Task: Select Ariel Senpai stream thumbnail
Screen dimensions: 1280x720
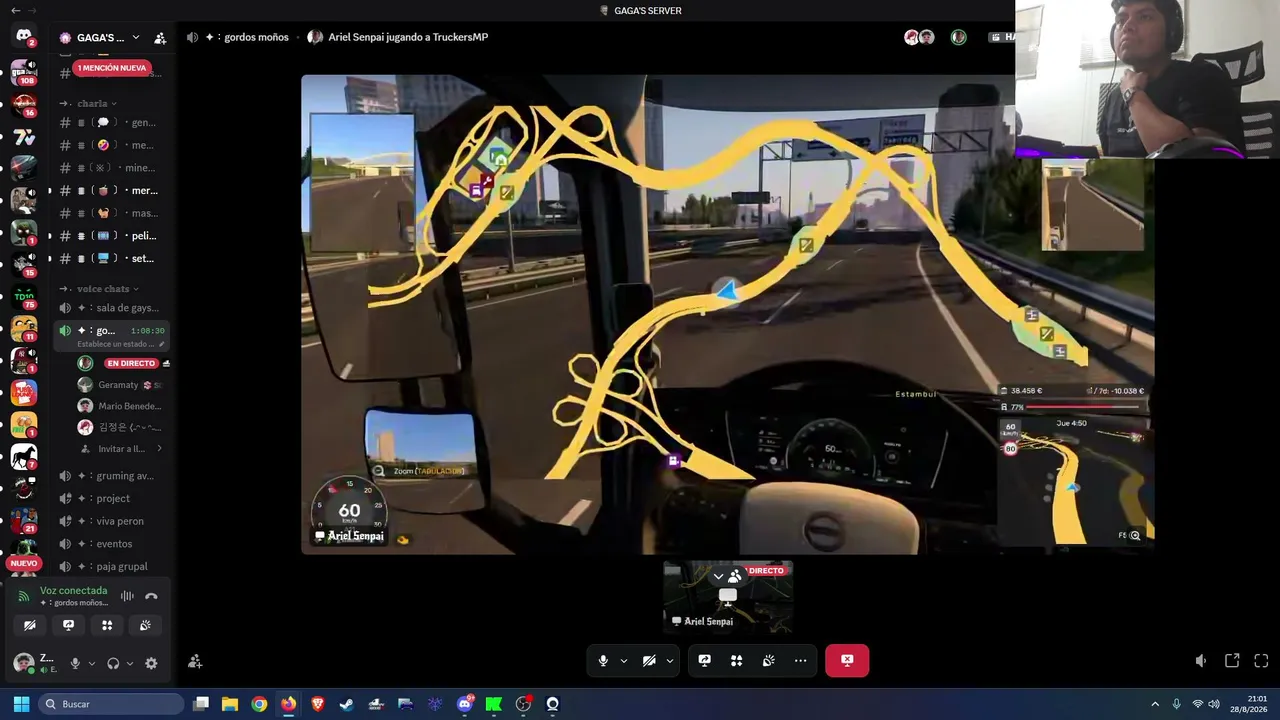Action: (728, 597)
